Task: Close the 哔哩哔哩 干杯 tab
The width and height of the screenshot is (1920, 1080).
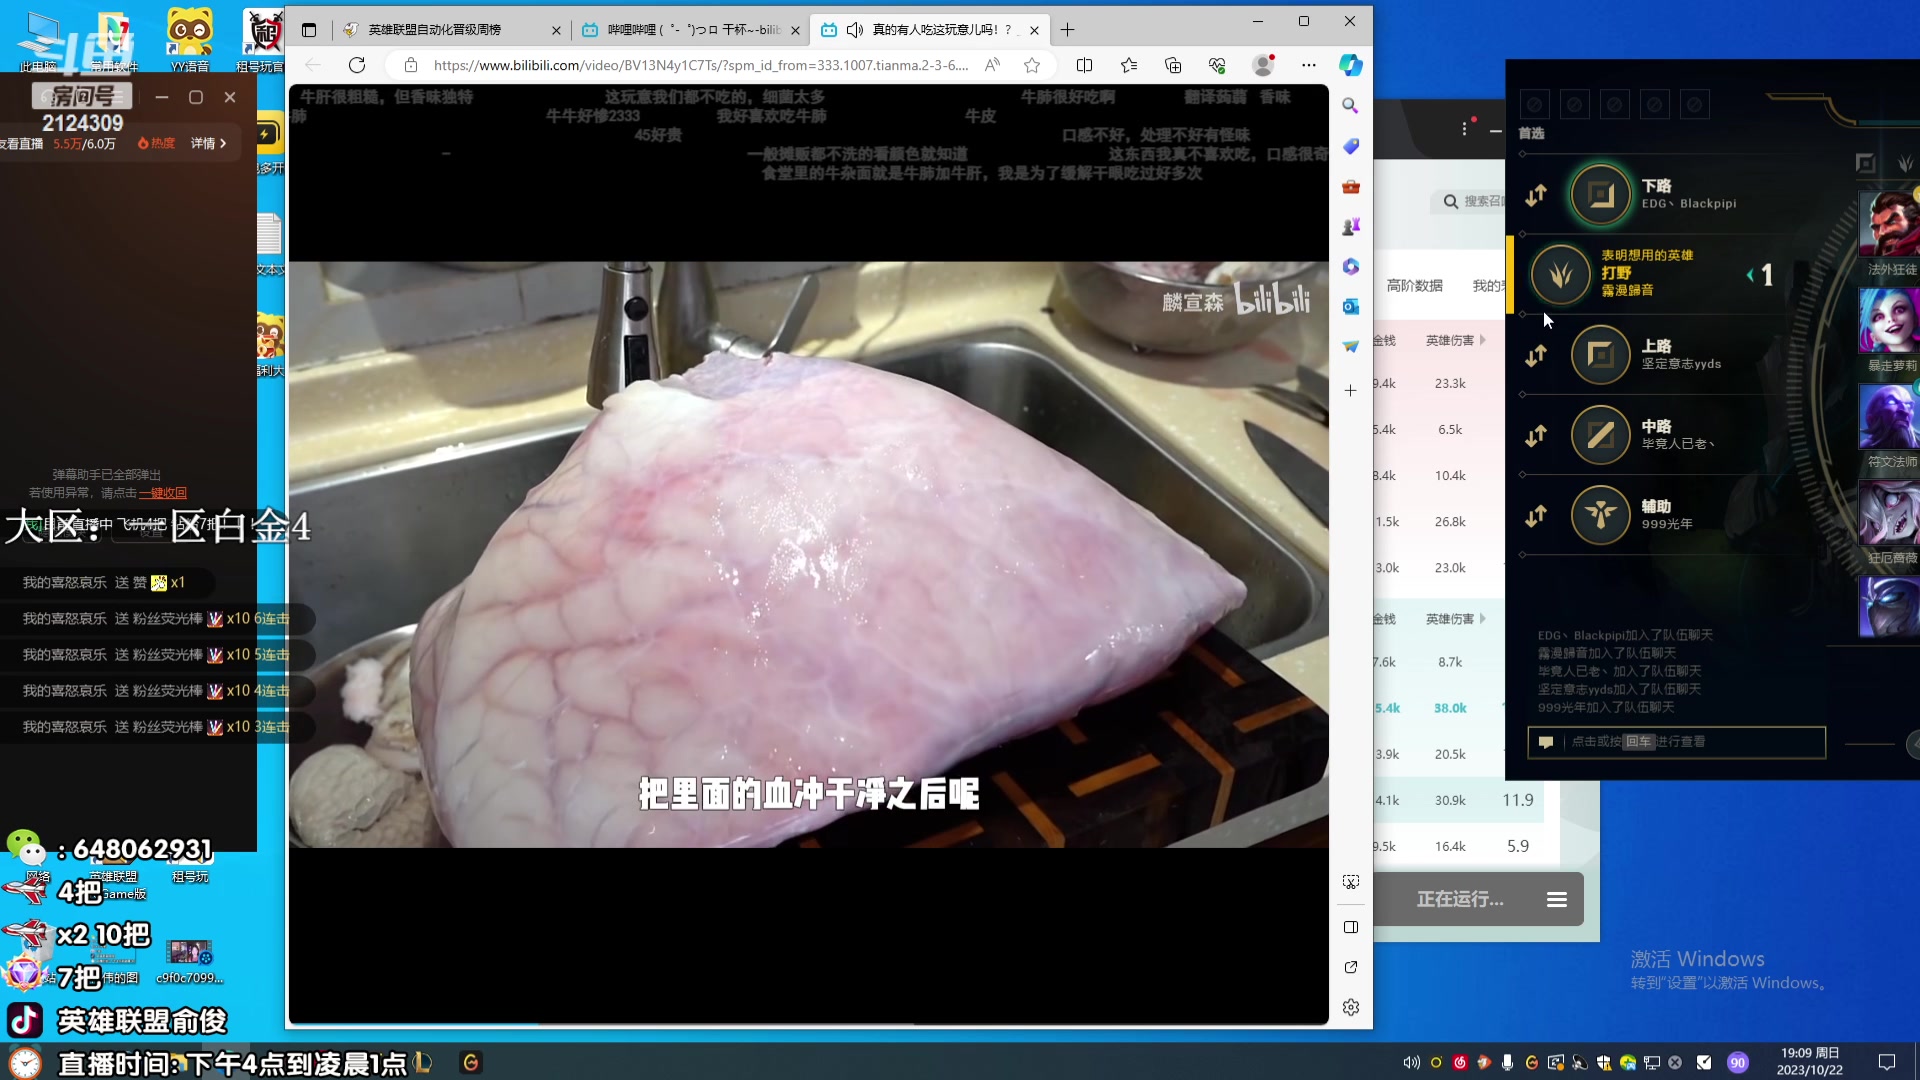Action: pyautogui.click(x=795, y=30)
